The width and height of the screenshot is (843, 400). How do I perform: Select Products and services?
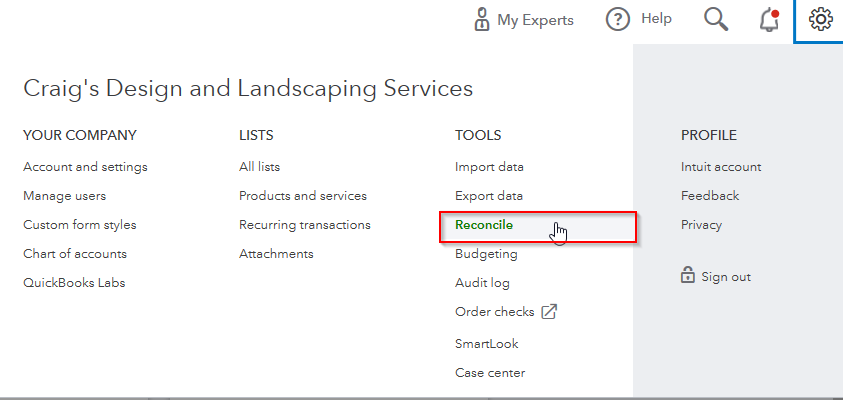303,196
